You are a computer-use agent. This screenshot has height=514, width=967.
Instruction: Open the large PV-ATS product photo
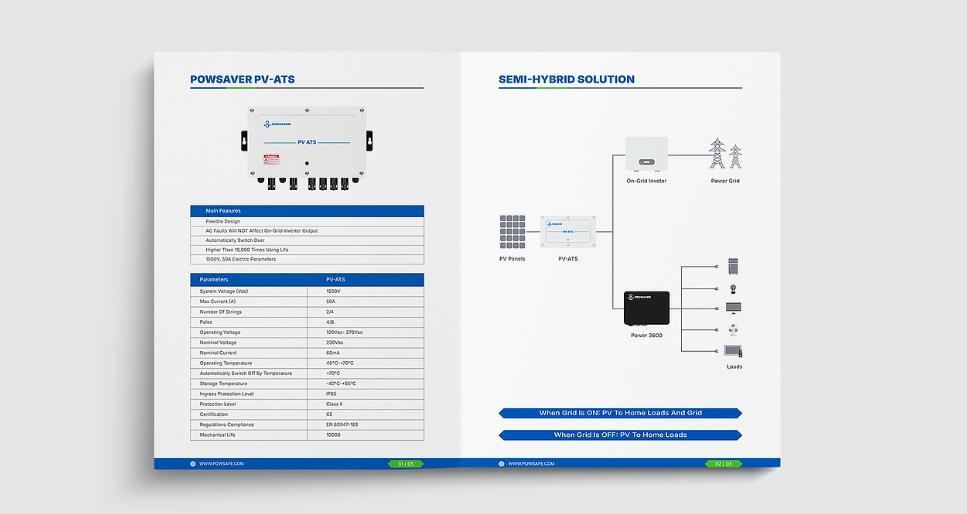pyautogui.click(x=307, y=148)
